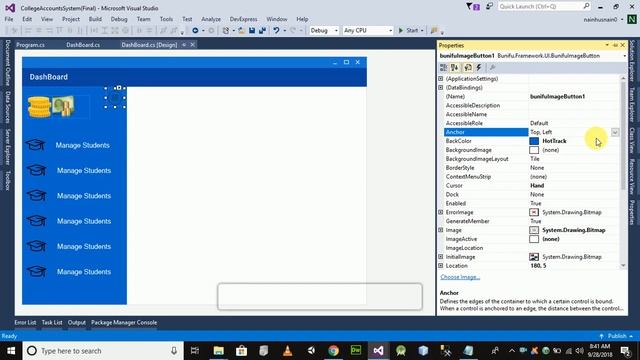Open the Build menu
Screen dimensions: 640x360
(x=95, y=19)
